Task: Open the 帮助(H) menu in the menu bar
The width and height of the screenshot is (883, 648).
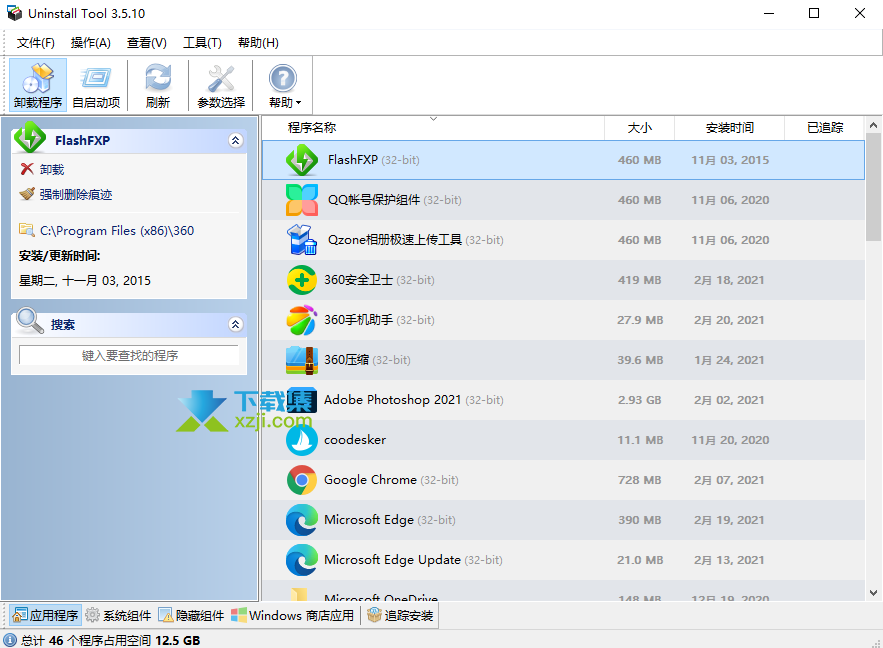Action: [258, 43]
